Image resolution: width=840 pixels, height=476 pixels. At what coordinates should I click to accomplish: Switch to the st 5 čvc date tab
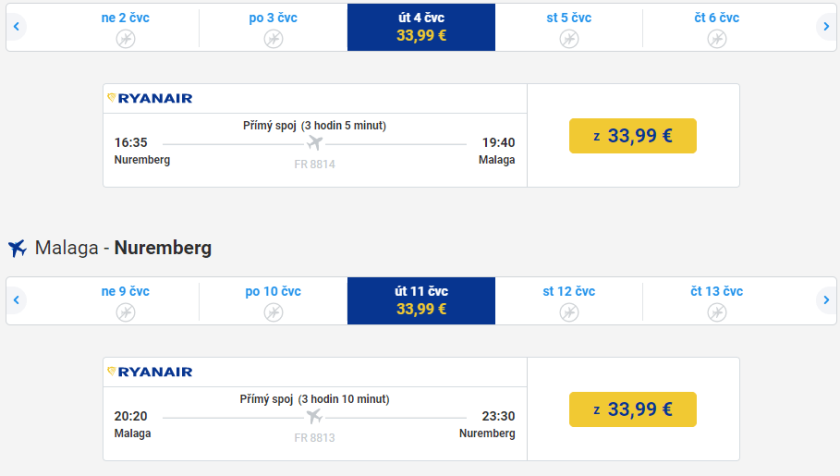point(568,27)
